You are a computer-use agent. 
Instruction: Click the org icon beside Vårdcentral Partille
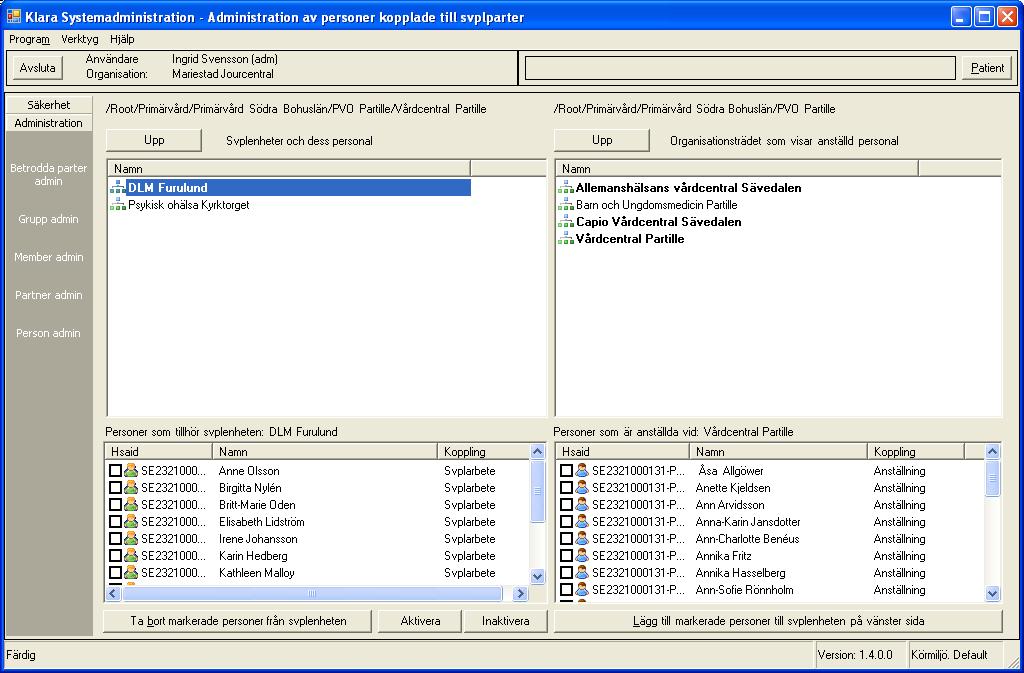[x=566, y=239]
